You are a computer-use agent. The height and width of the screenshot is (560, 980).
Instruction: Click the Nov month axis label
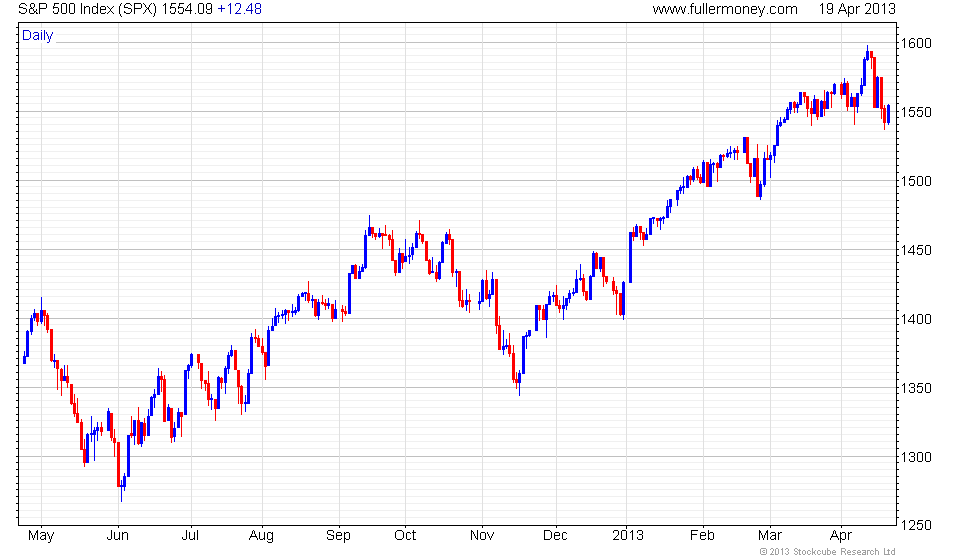point(482,536)
